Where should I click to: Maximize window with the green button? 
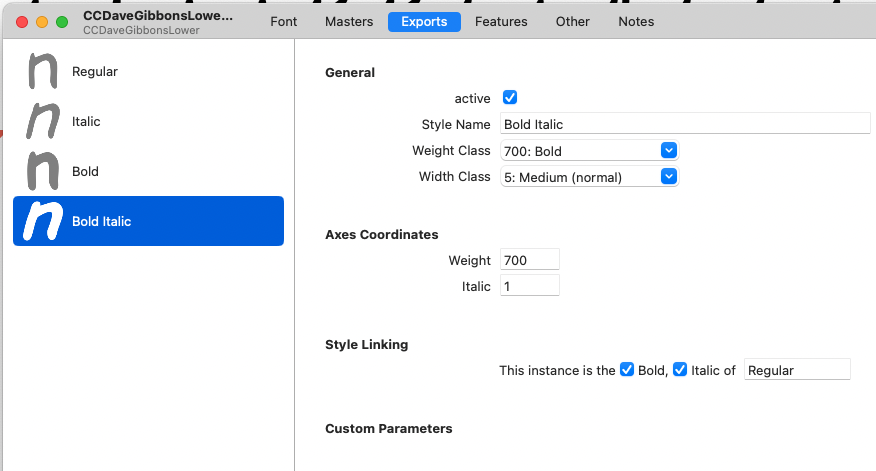coord(62,22)
